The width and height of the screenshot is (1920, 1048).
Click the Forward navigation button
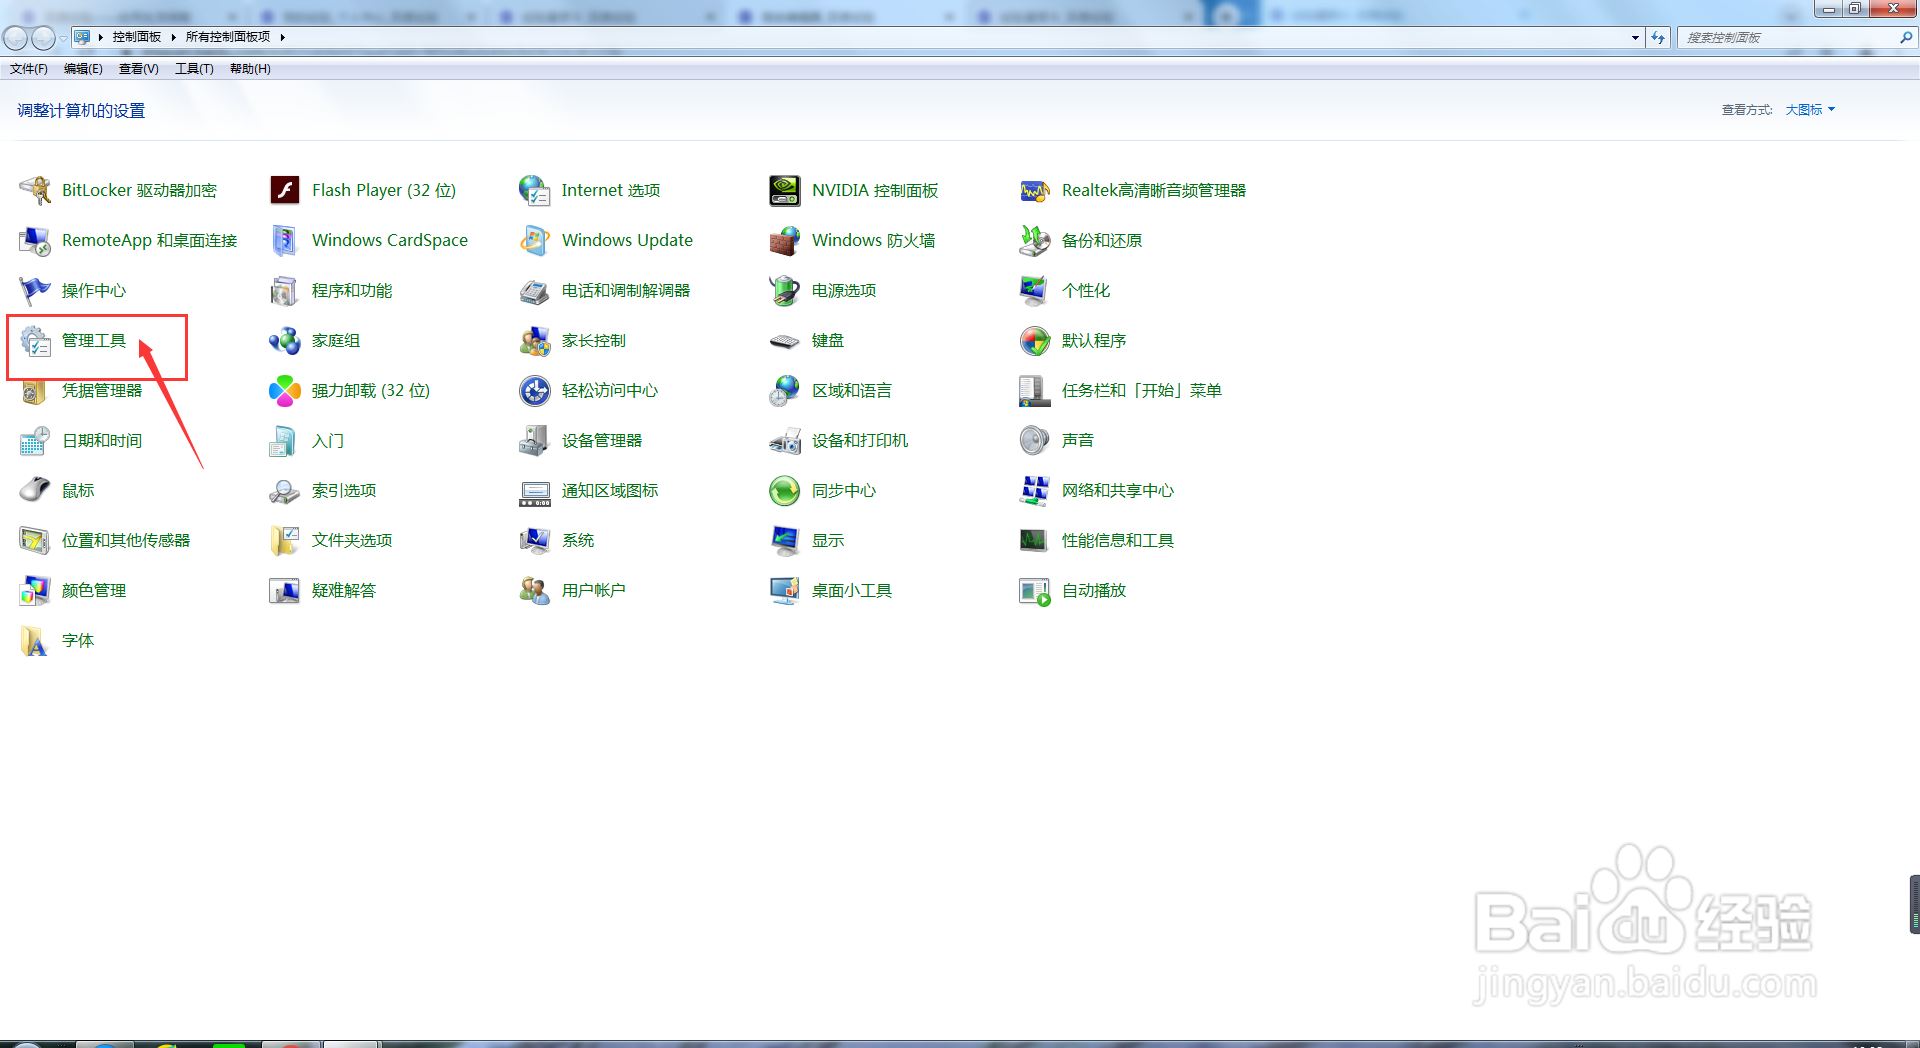43,38
